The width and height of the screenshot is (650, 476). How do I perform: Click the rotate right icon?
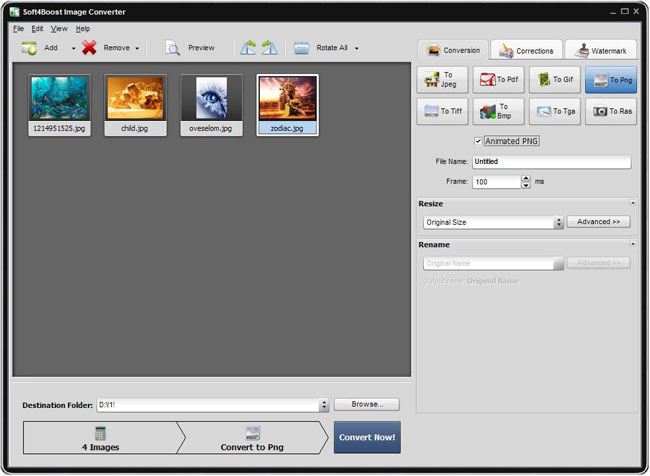[269, 48]
